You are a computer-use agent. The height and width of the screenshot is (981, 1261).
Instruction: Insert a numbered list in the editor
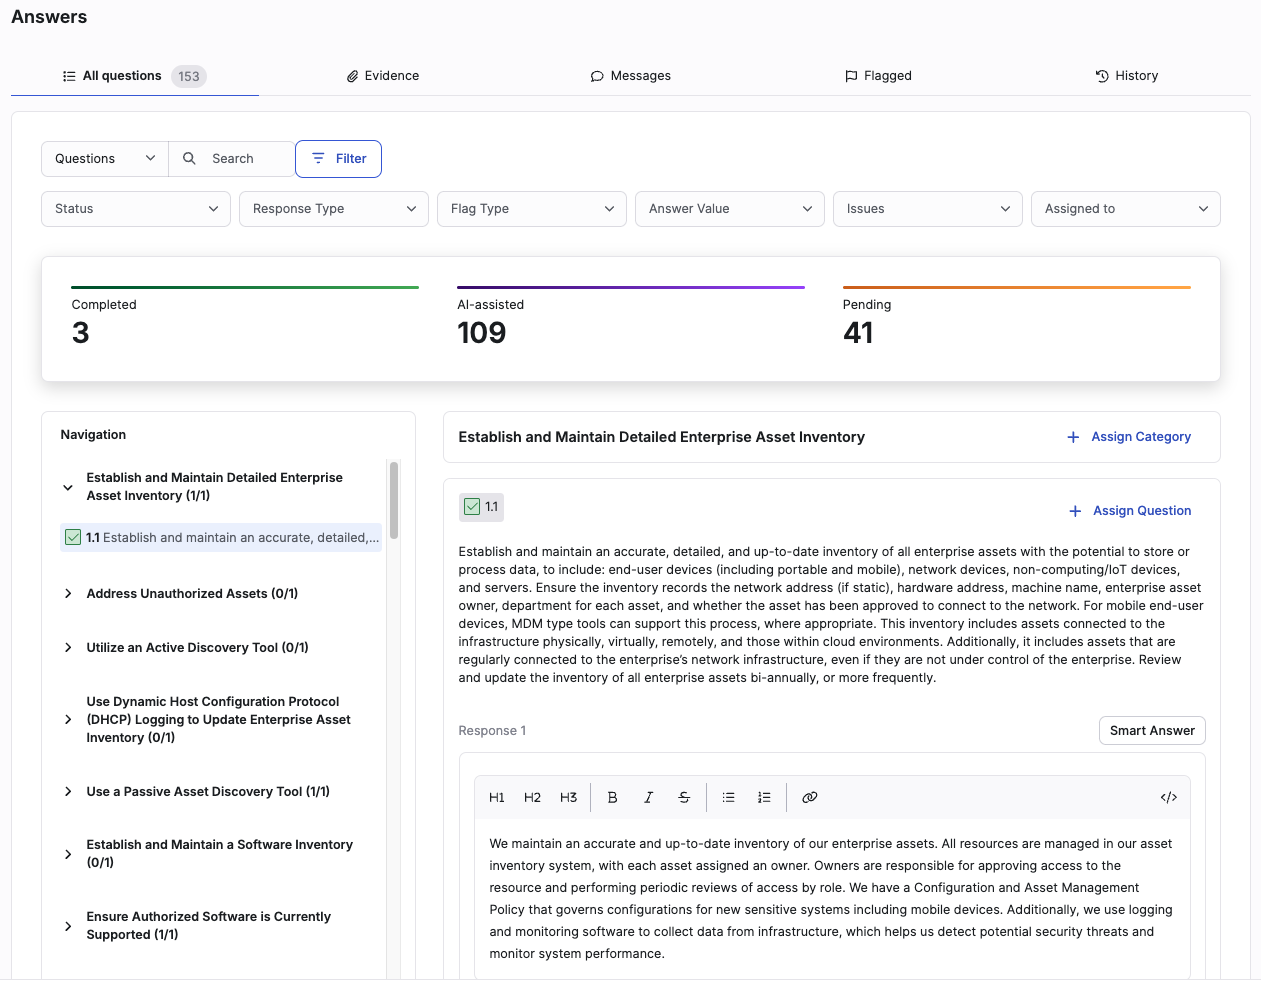tap(765, 797)
